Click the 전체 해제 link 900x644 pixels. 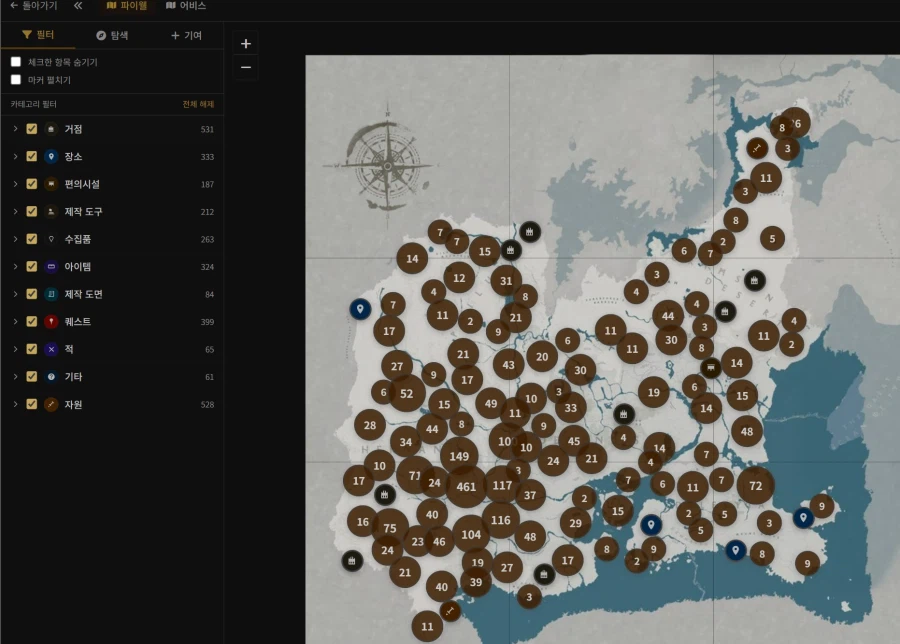pyautogui.click(x=197, y=104)
